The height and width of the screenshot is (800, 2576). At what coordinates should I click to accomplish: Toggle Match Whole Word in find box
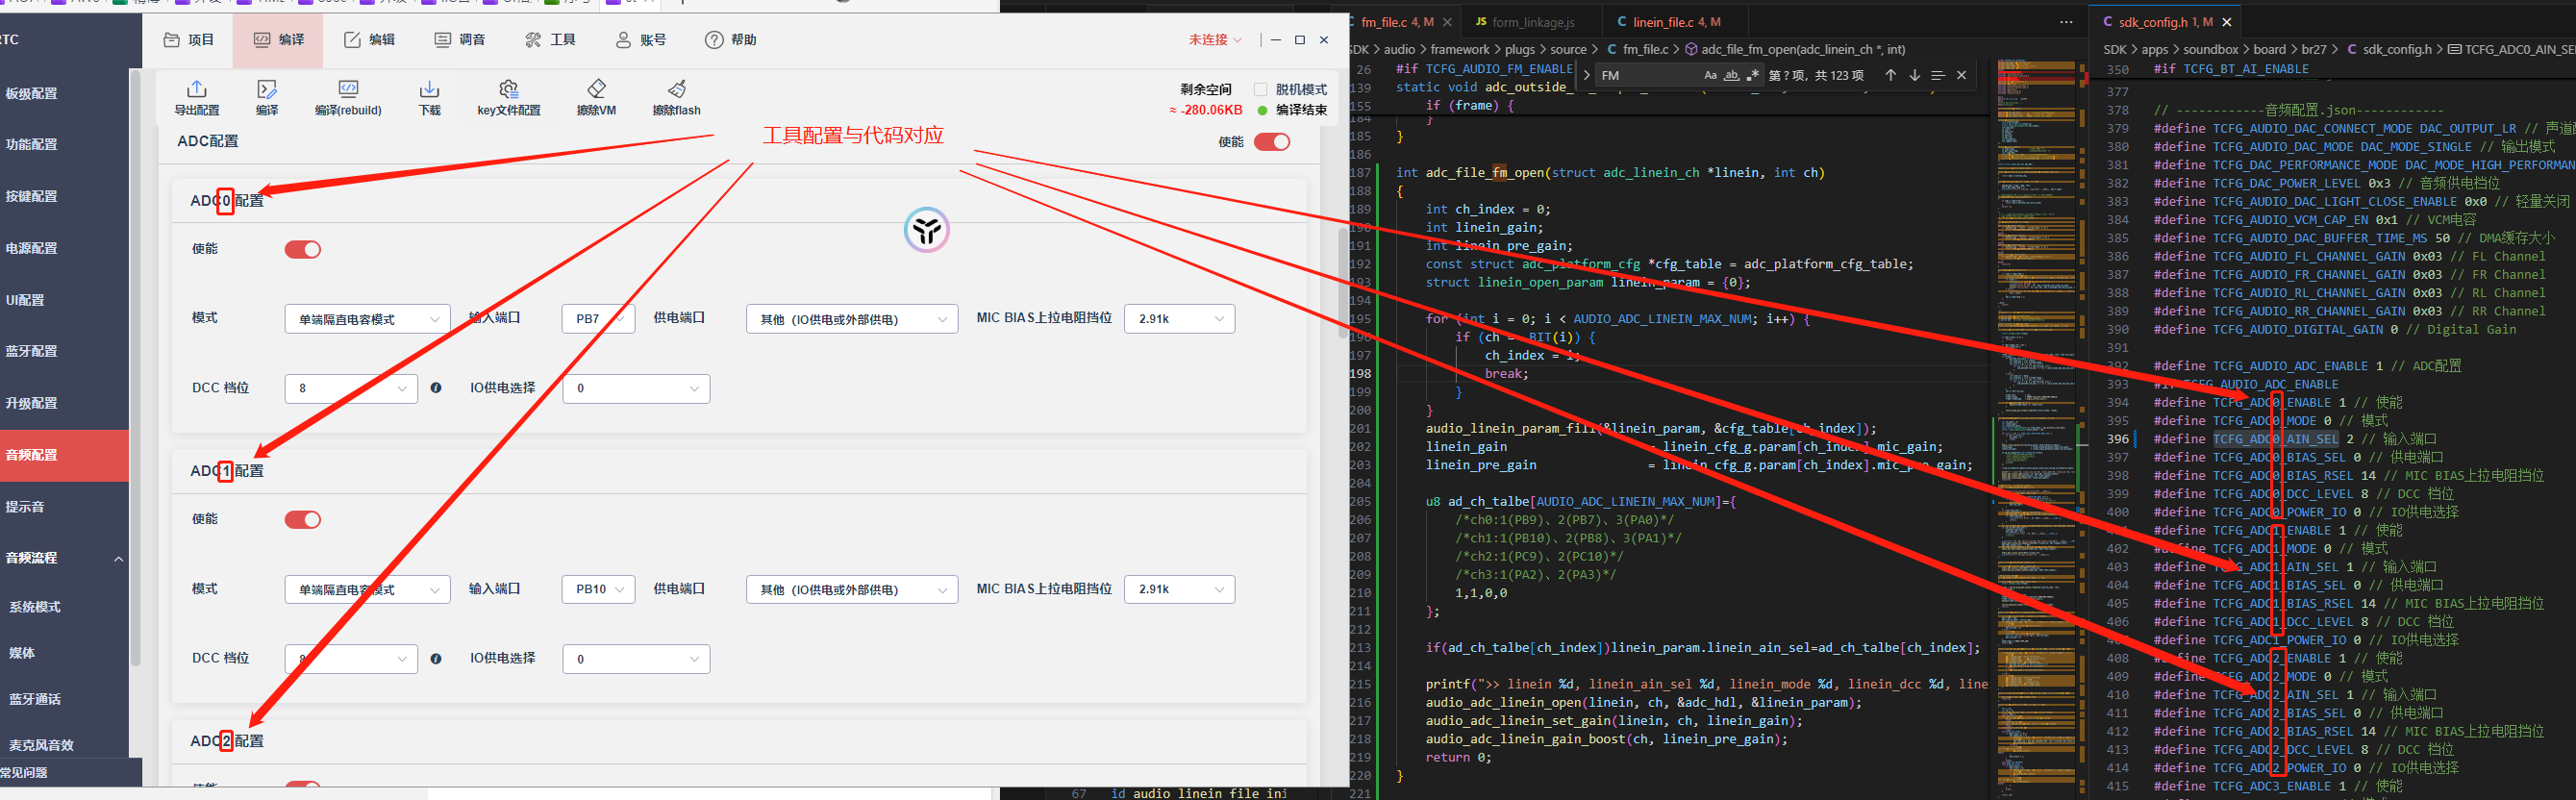coord(1731,75)
